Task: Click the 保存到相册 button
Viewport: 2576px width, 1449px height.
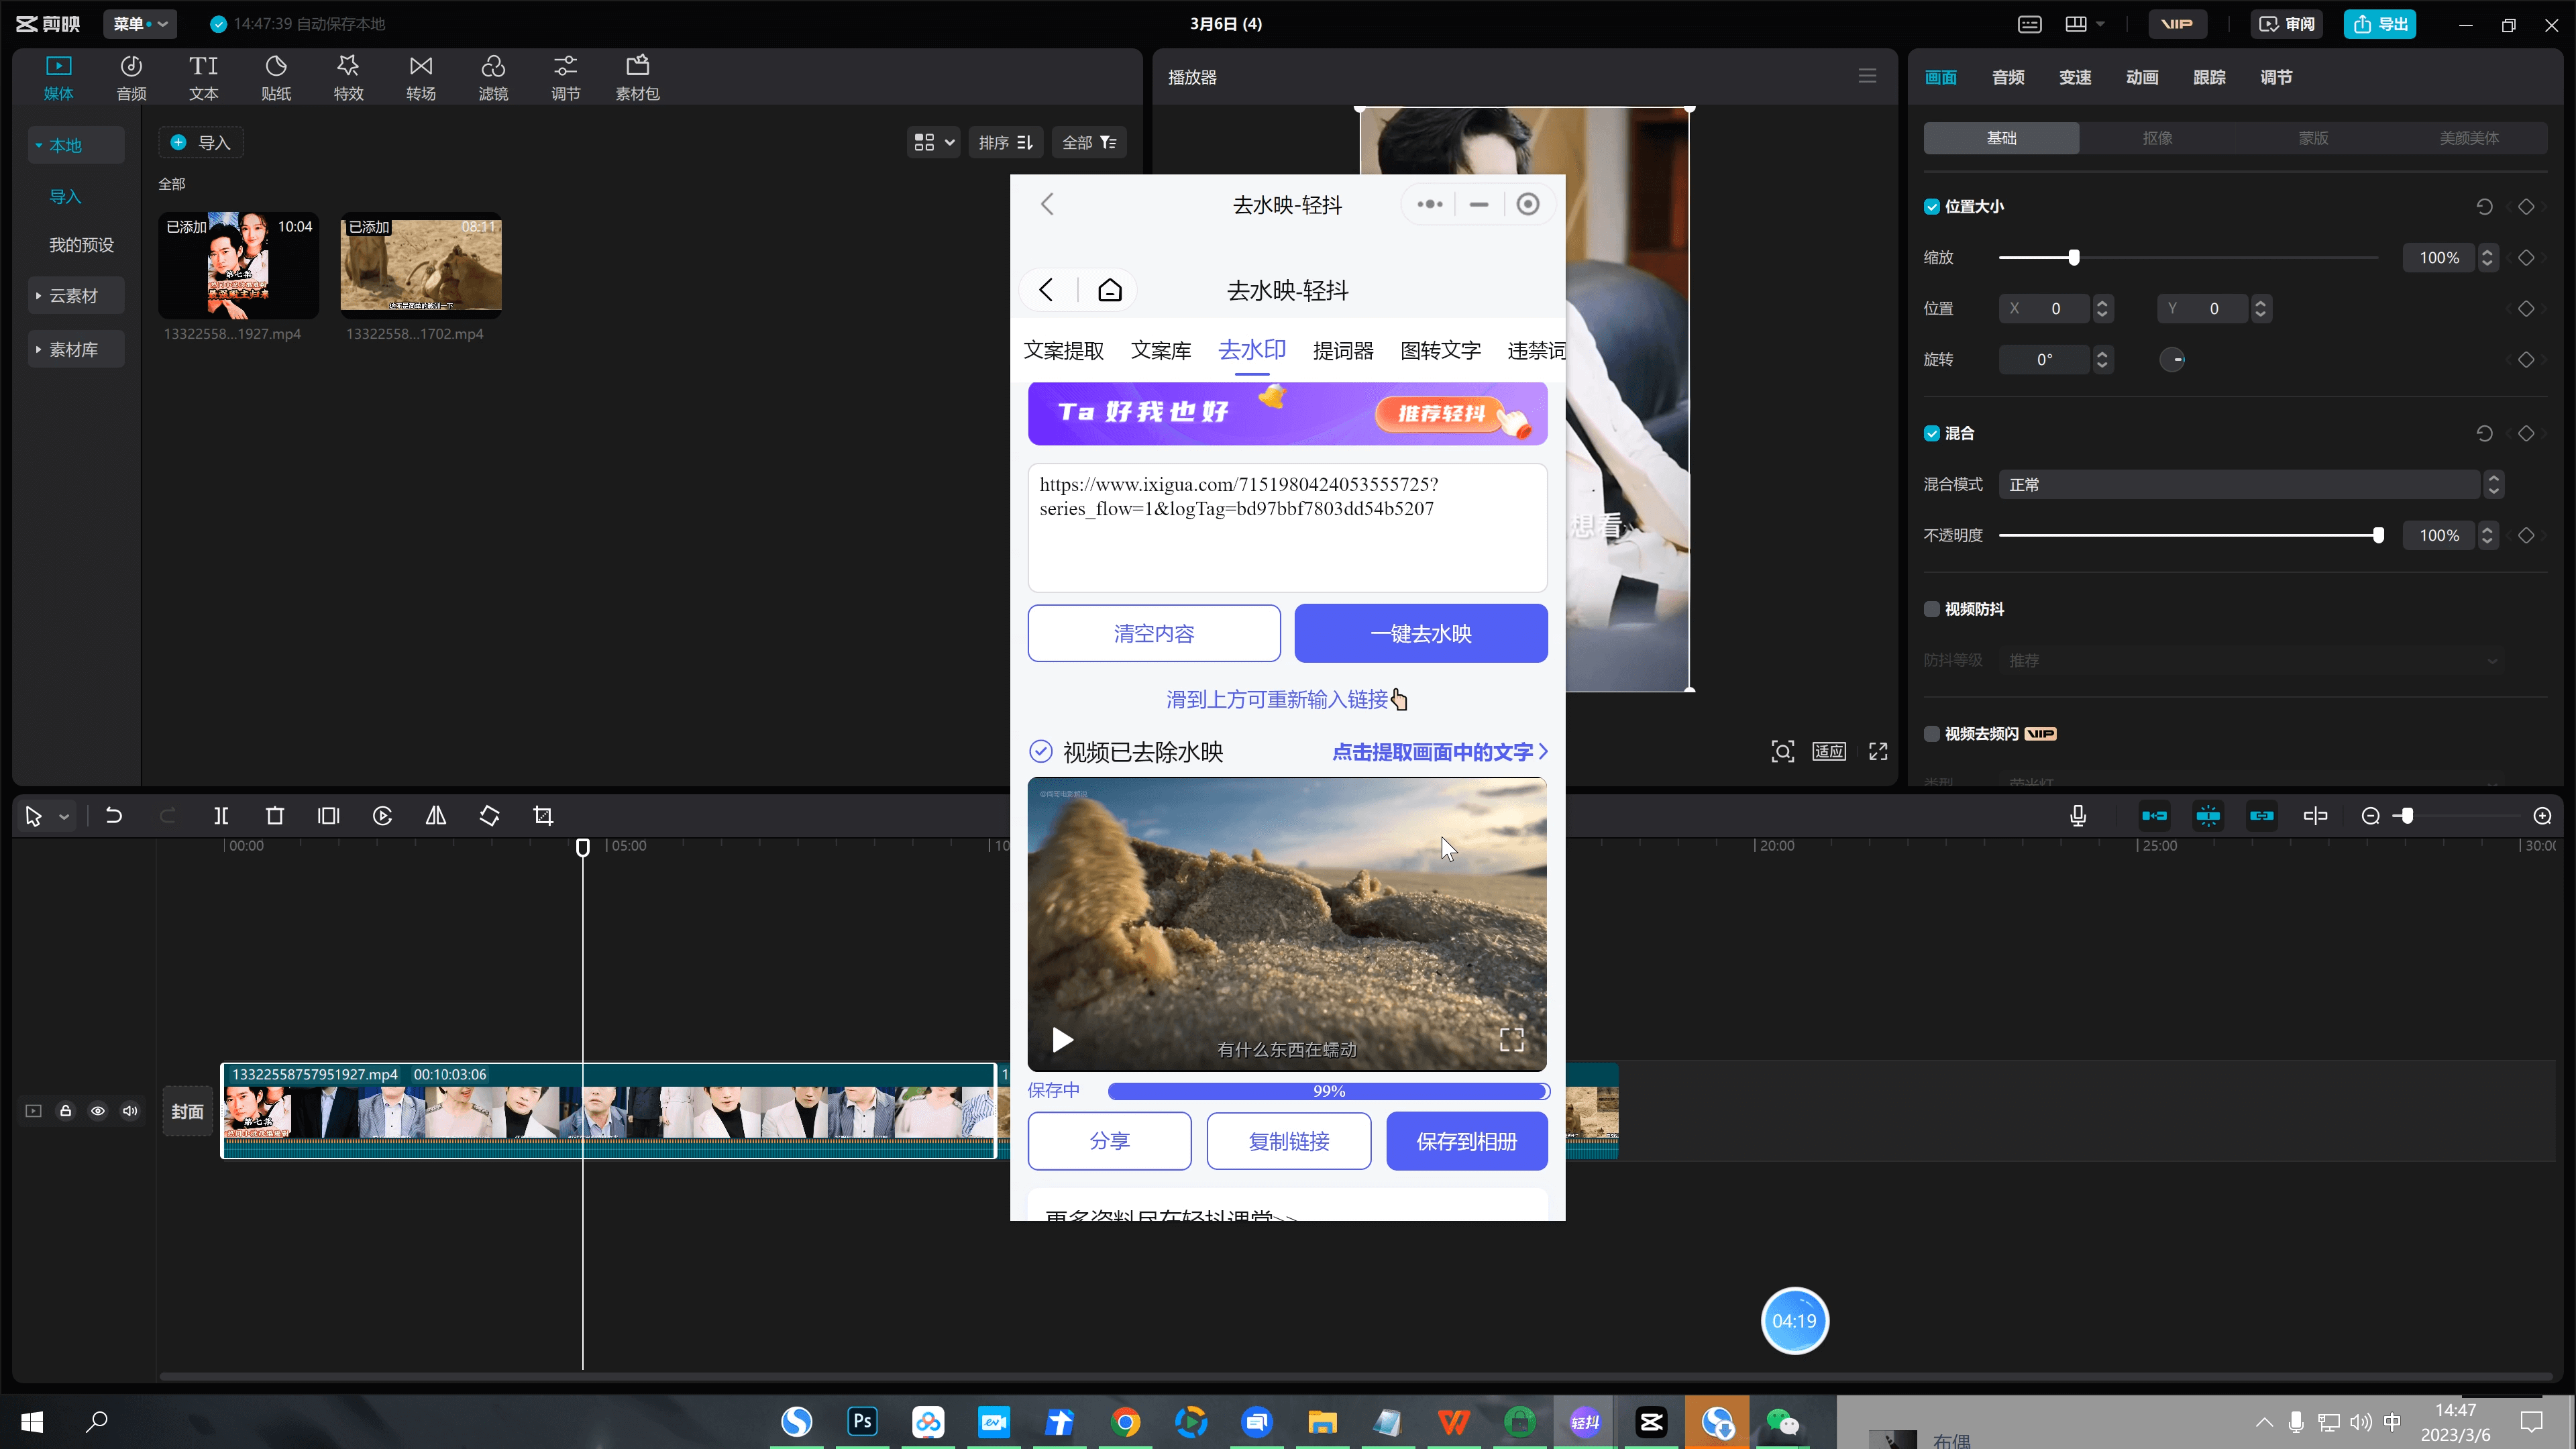Action: [1467, 1141]
